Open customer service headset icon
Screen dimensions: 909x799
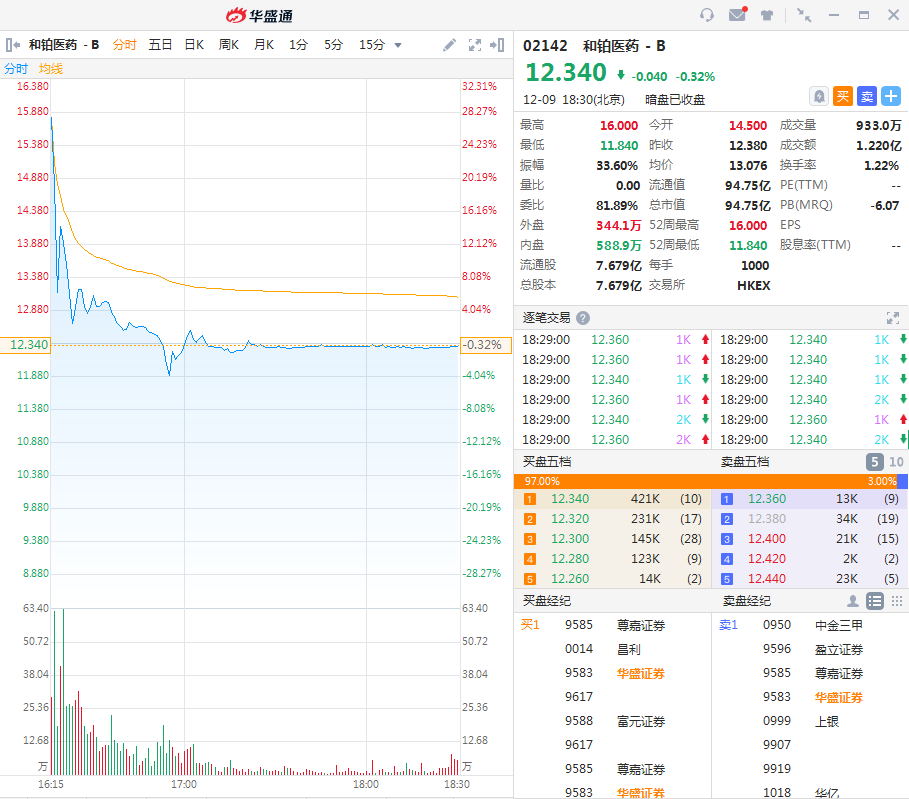707,15
